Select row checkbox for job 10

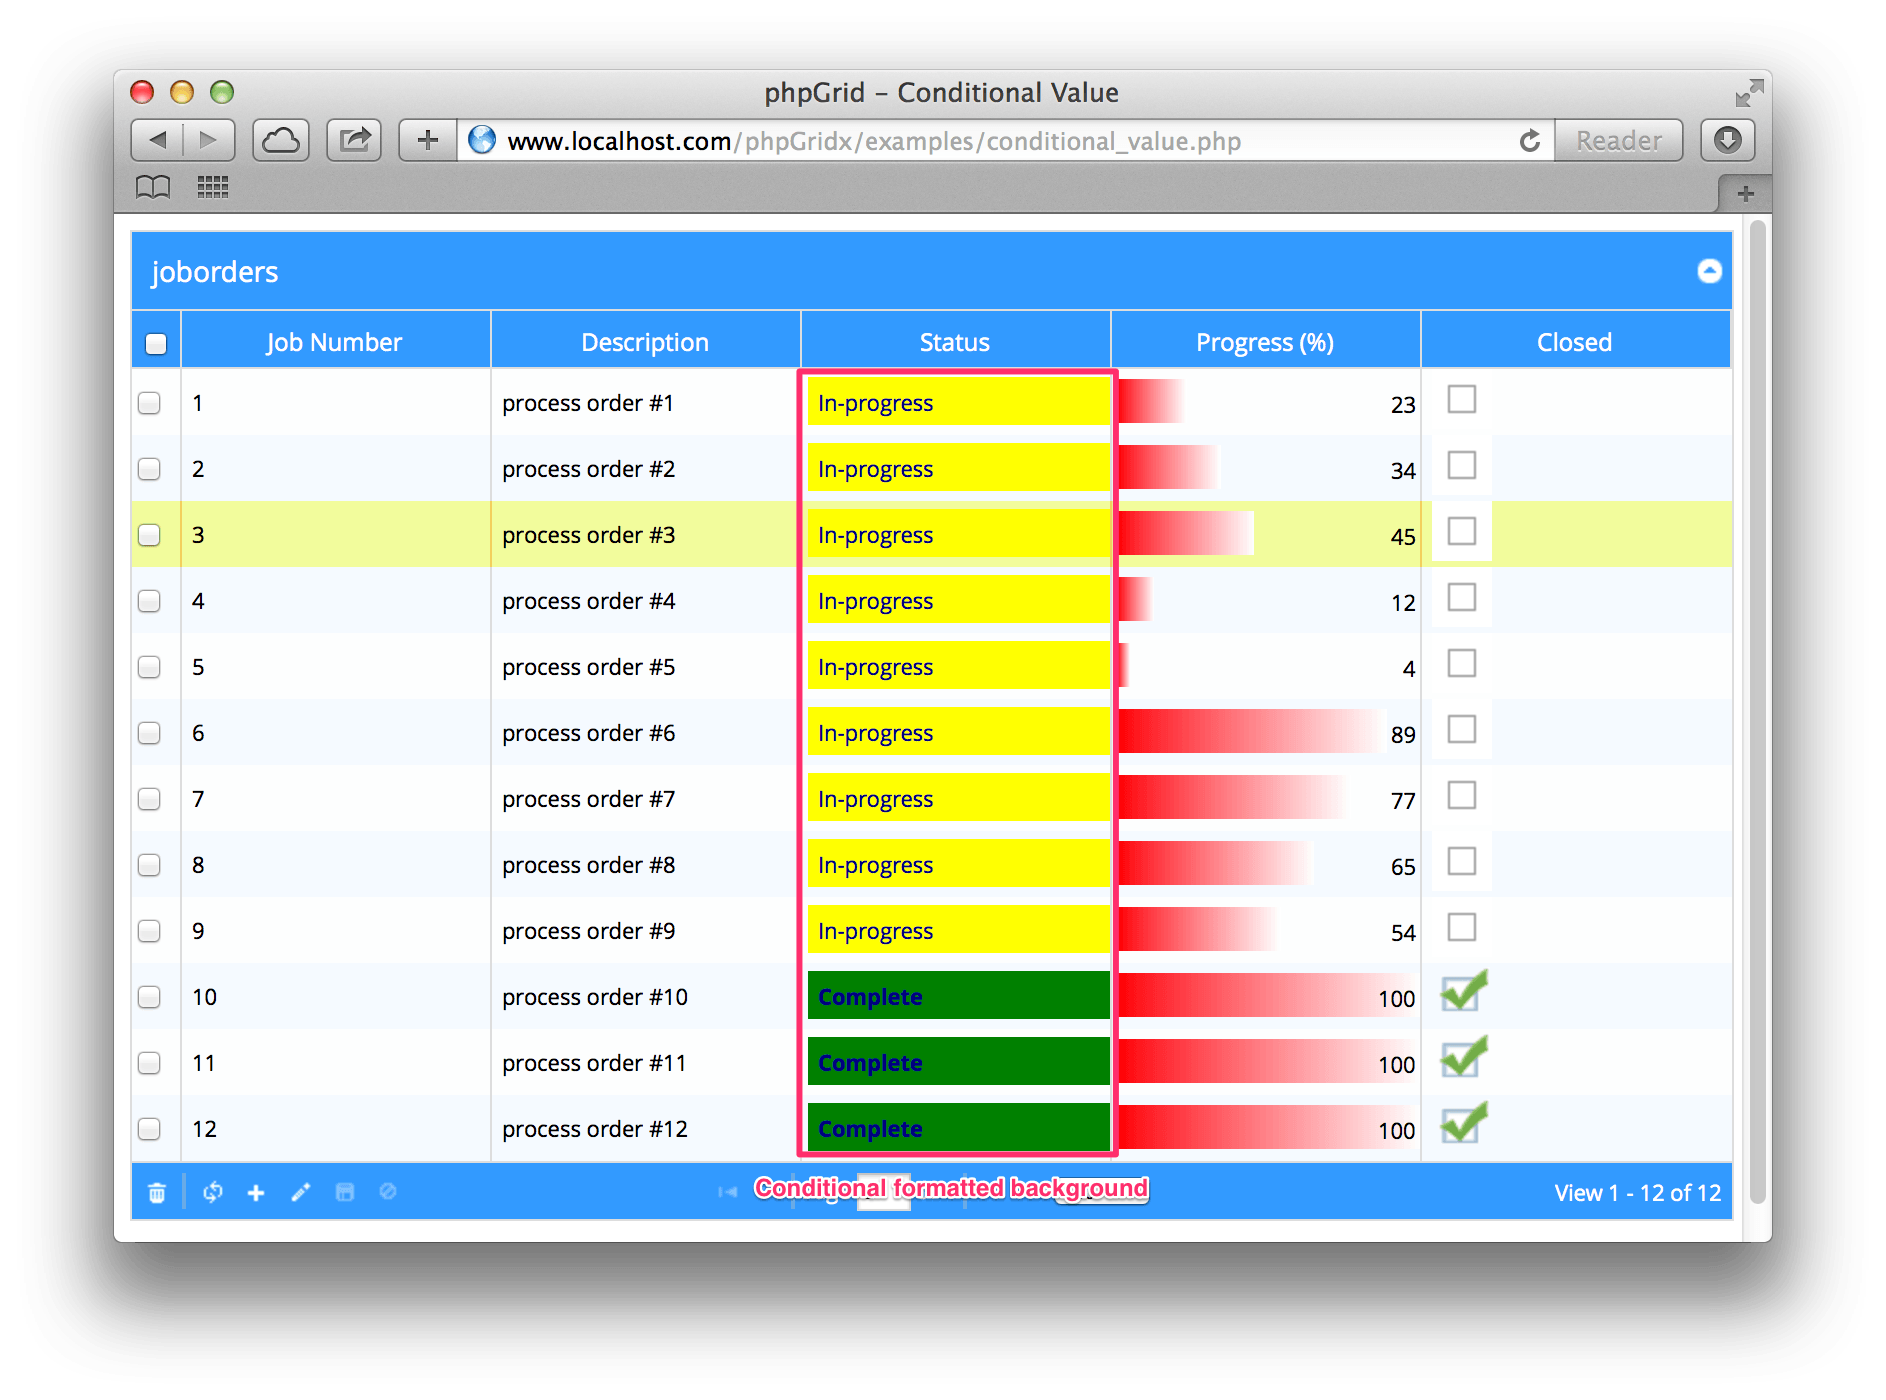pos(149,997)
